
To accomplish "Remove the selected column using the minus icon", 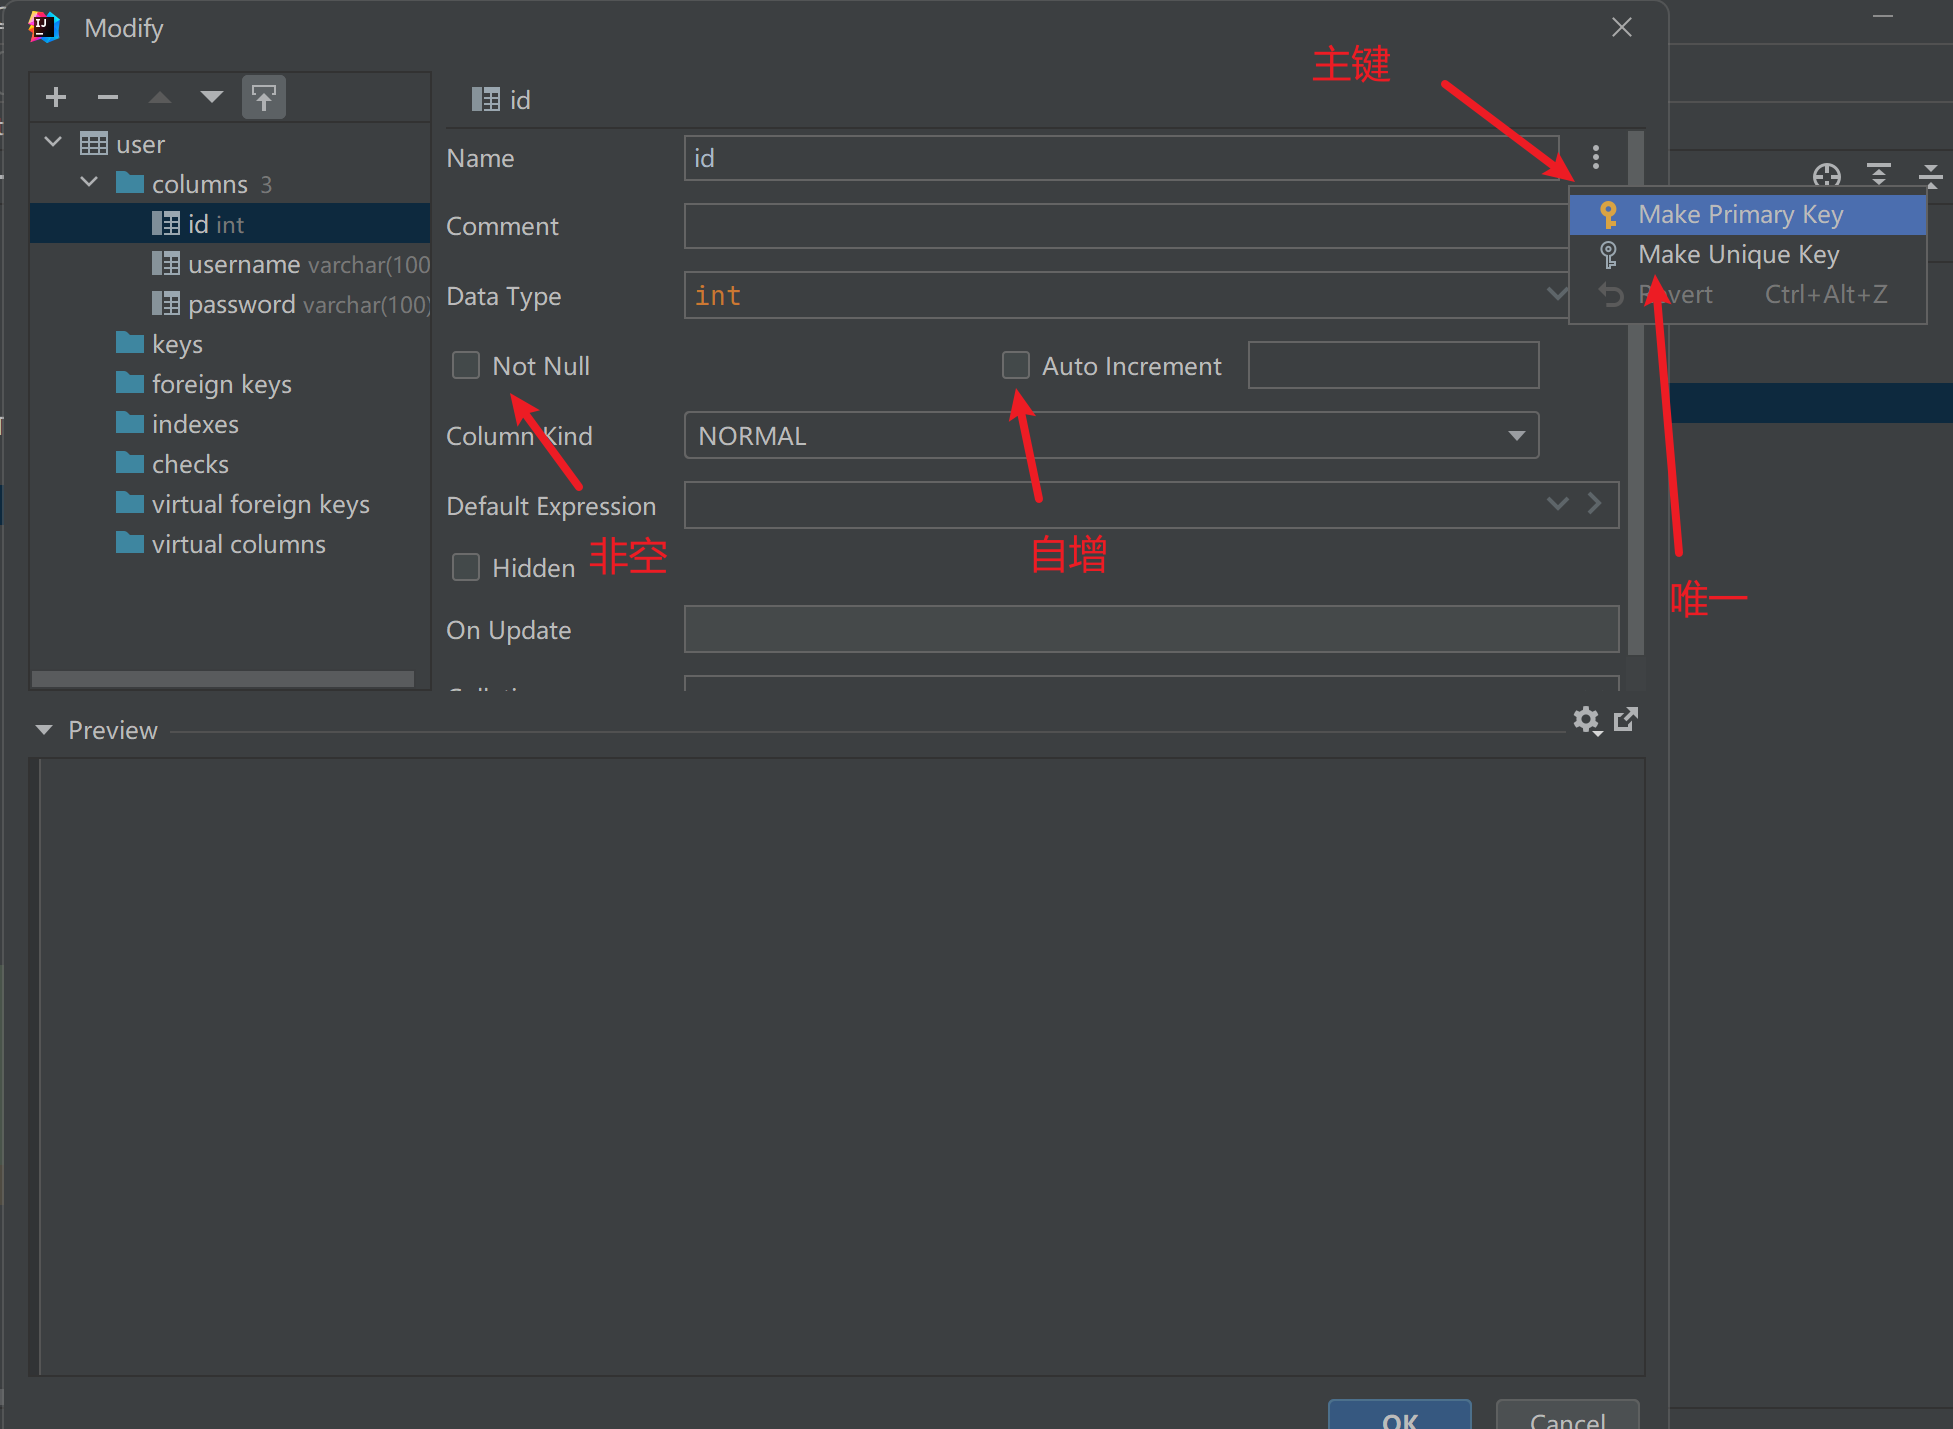I will click(x=107, y=97).
